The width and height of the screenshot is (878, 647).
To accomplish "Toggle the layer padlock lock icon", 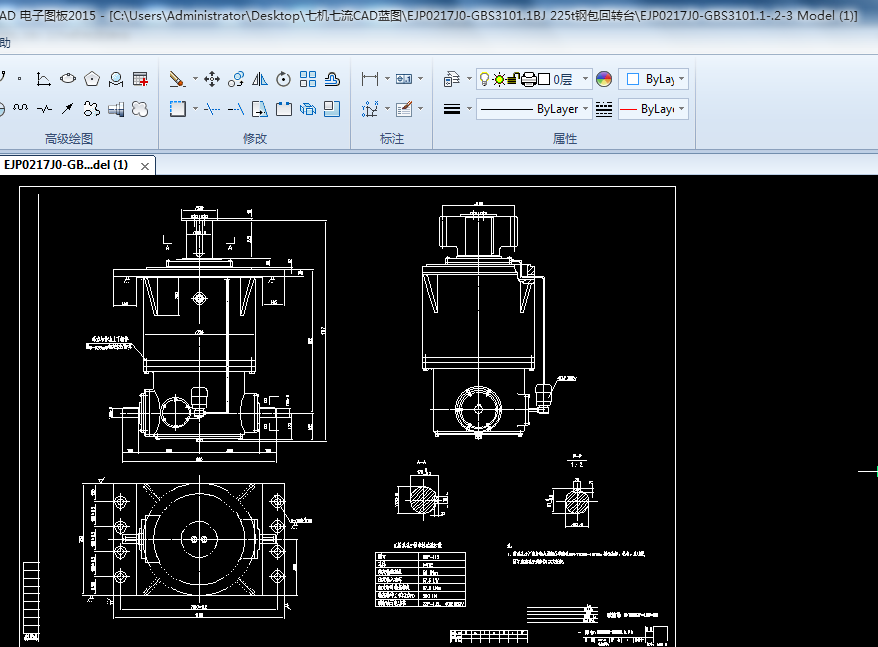I will coord(513,79).
